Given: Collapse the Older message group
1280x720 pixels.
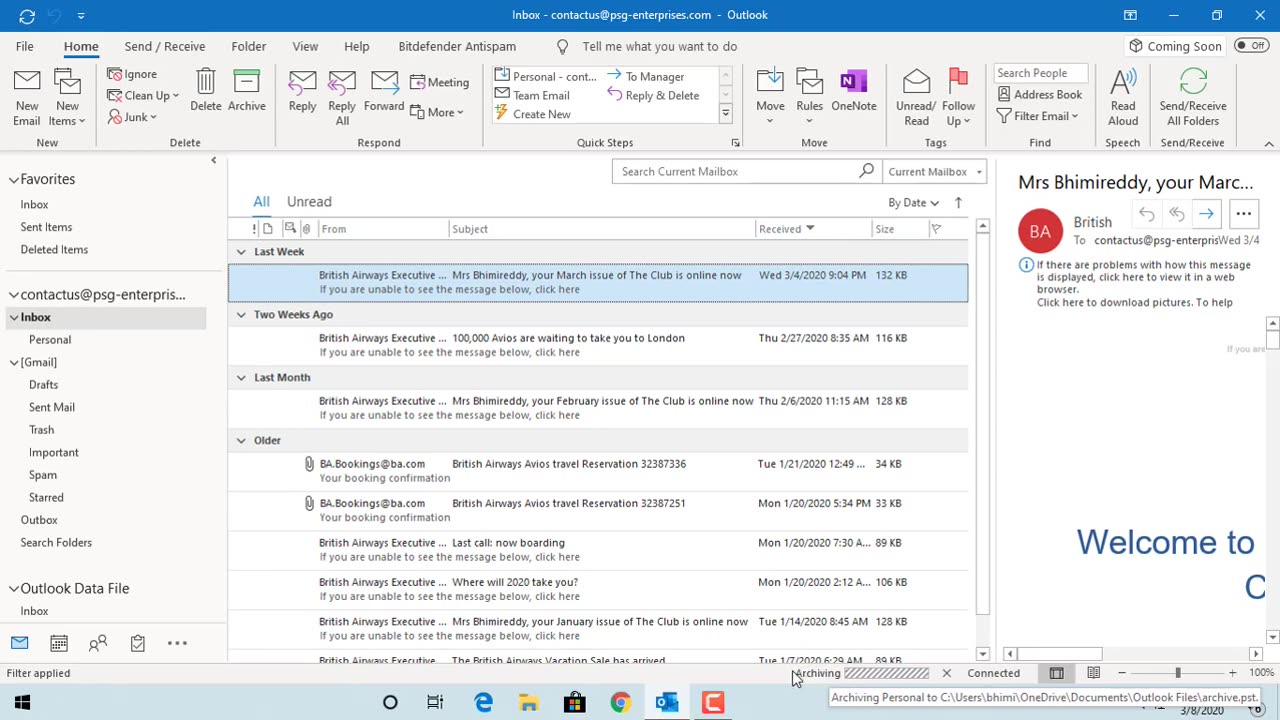Looking at the screenshot, I should point(241,441).
